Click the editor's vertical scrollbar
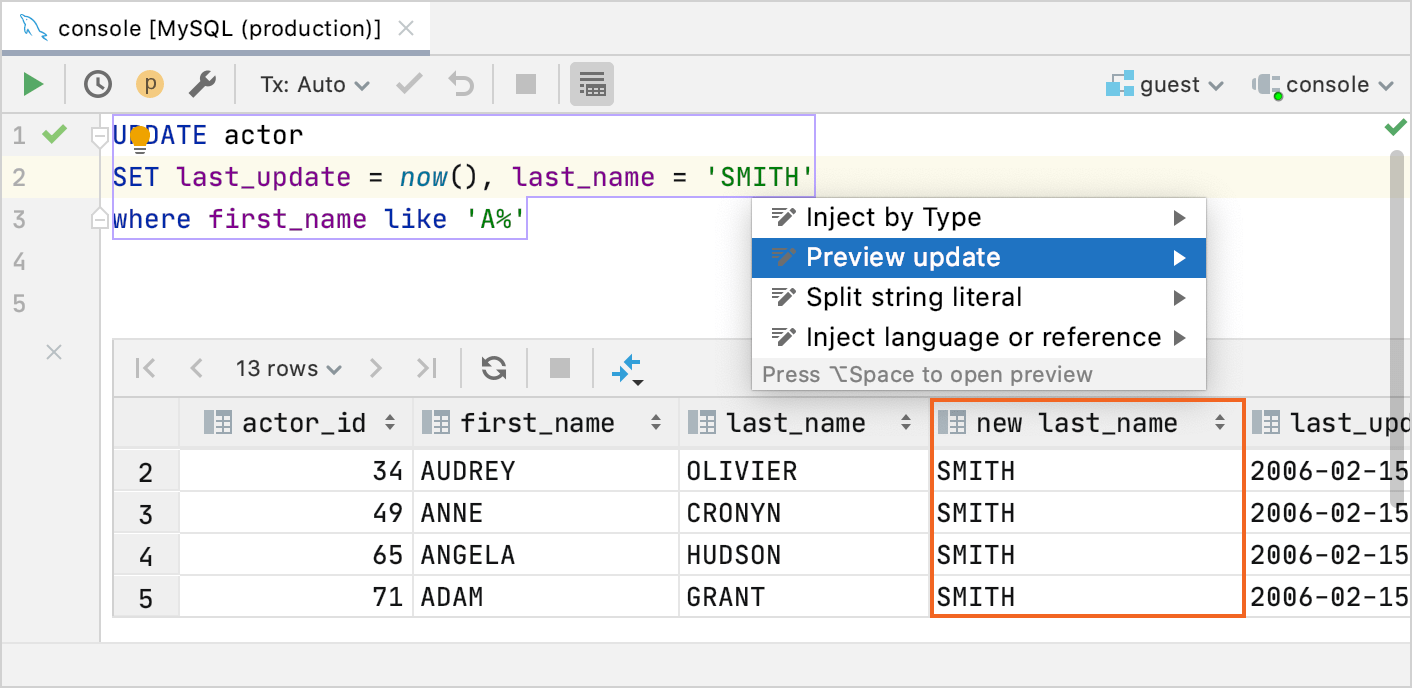Viewport: 1412px width, 688px height. click(1398, 330)
